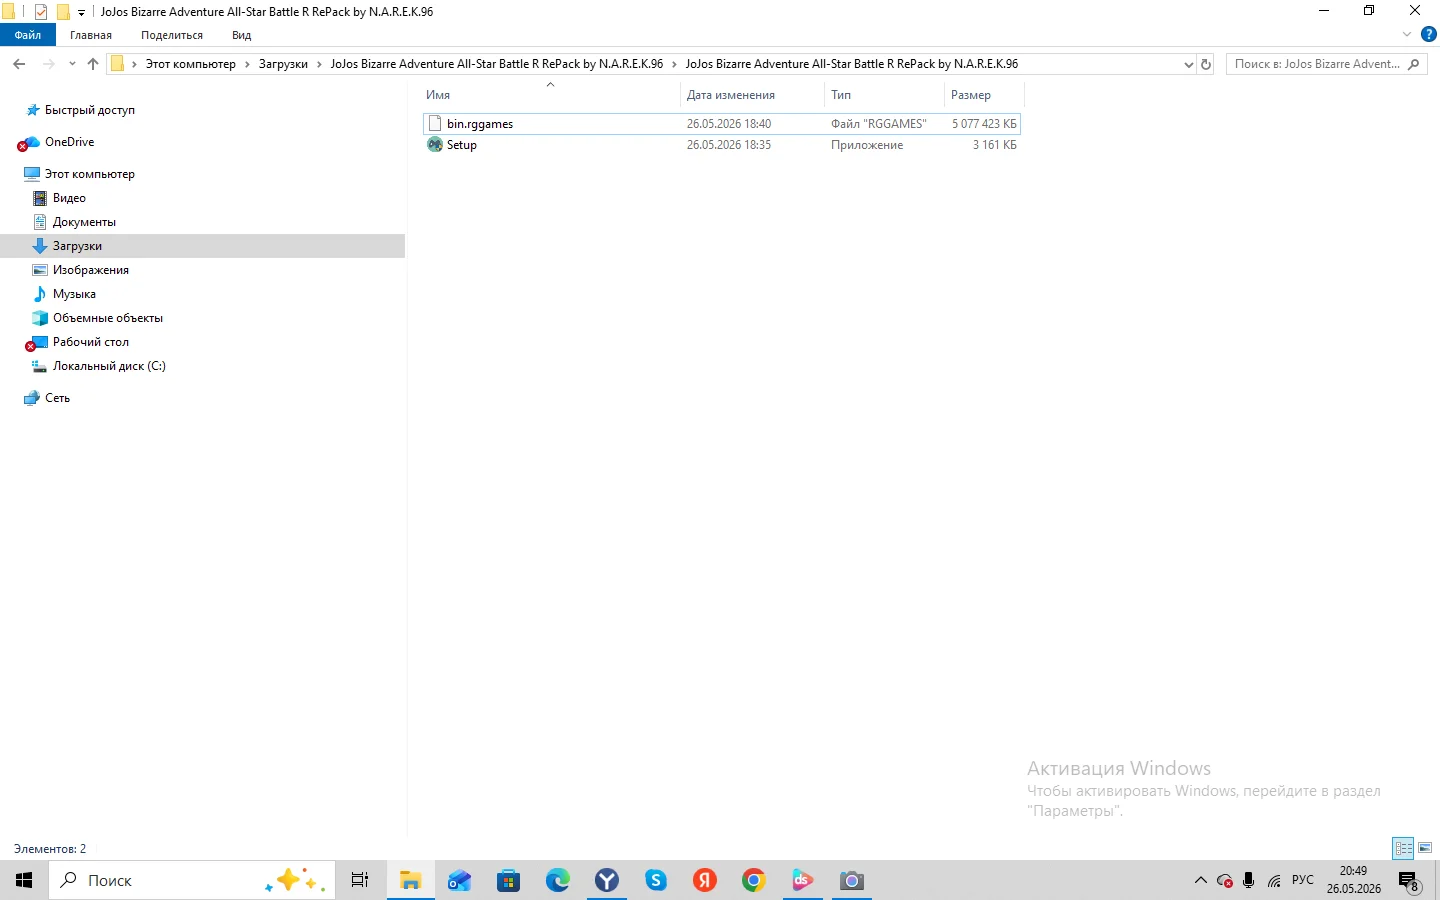Image resolution: width=1440 pixels, height=900 pixels.
Task: Select OneDrive in the navigation pane
Action: coord(69,142)
